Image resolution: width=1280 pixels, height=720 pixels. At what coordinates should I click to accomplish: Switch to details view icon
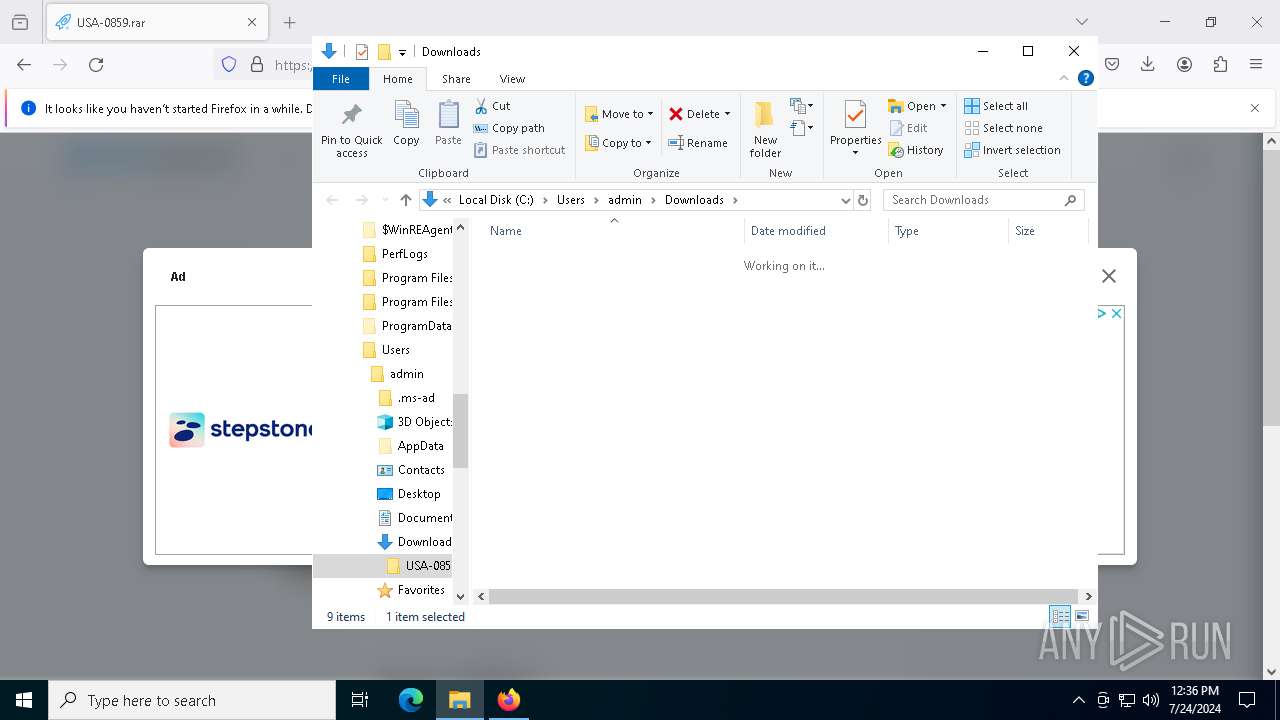pyautogui.click(x=1060, y=617)
